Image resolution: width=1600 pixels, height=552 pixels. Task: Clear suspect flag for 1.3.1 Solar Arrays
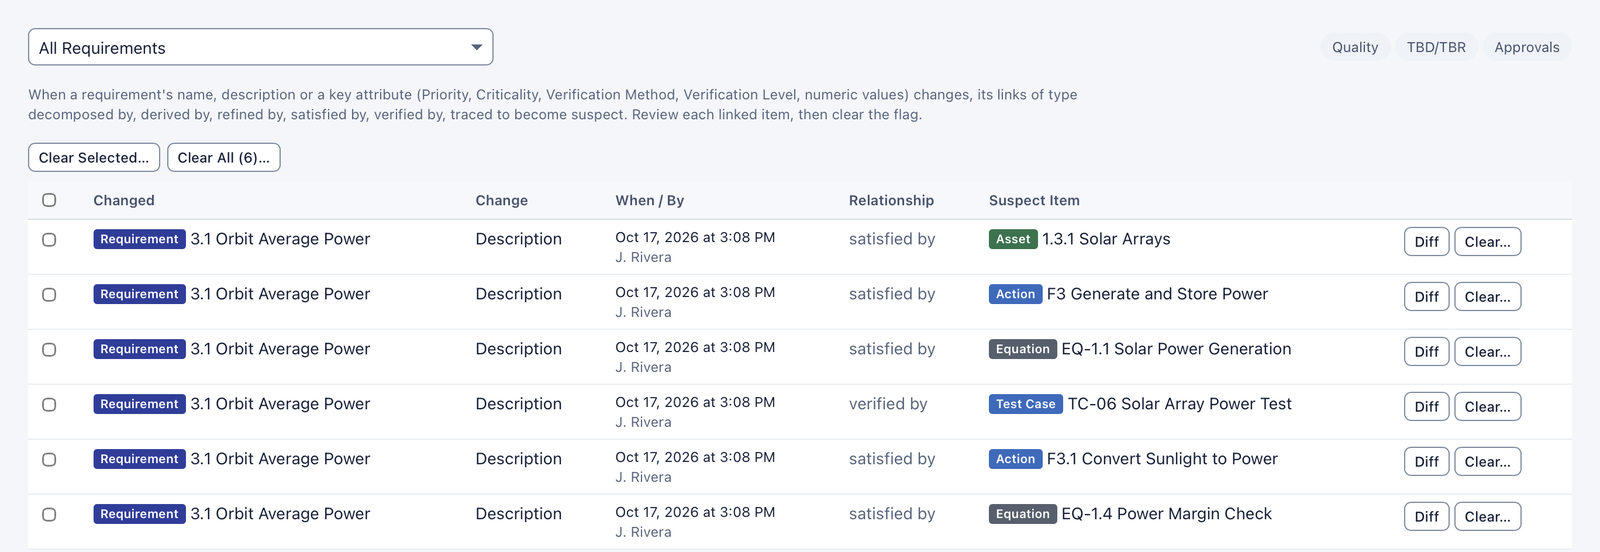[x=1488, y=242]
